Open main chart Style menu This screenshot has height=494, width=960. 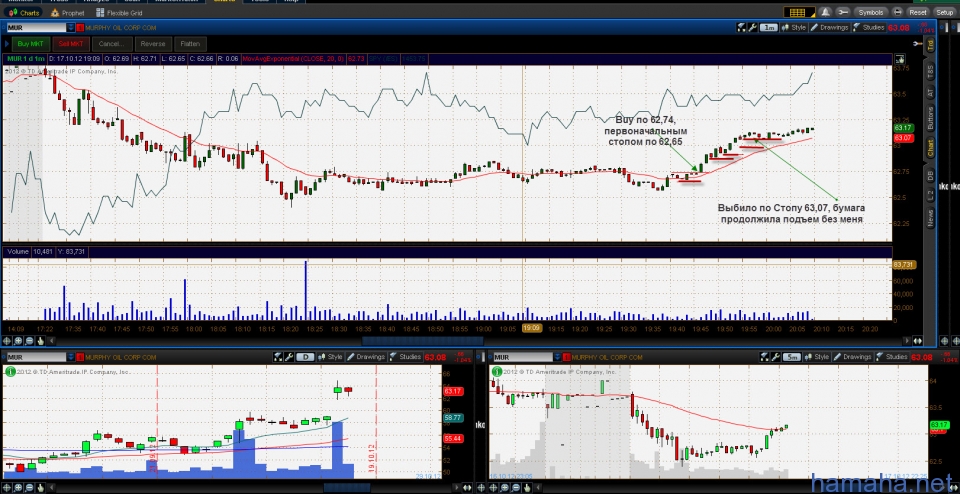pyautogui.click(x=794, y=28)
